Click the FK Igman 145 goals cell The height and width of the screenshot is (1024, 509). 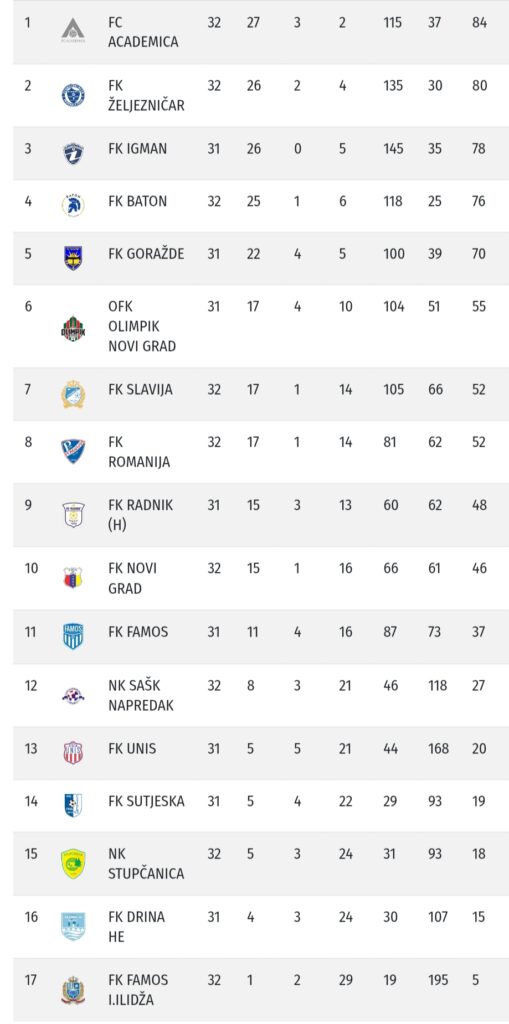(393, 149)
